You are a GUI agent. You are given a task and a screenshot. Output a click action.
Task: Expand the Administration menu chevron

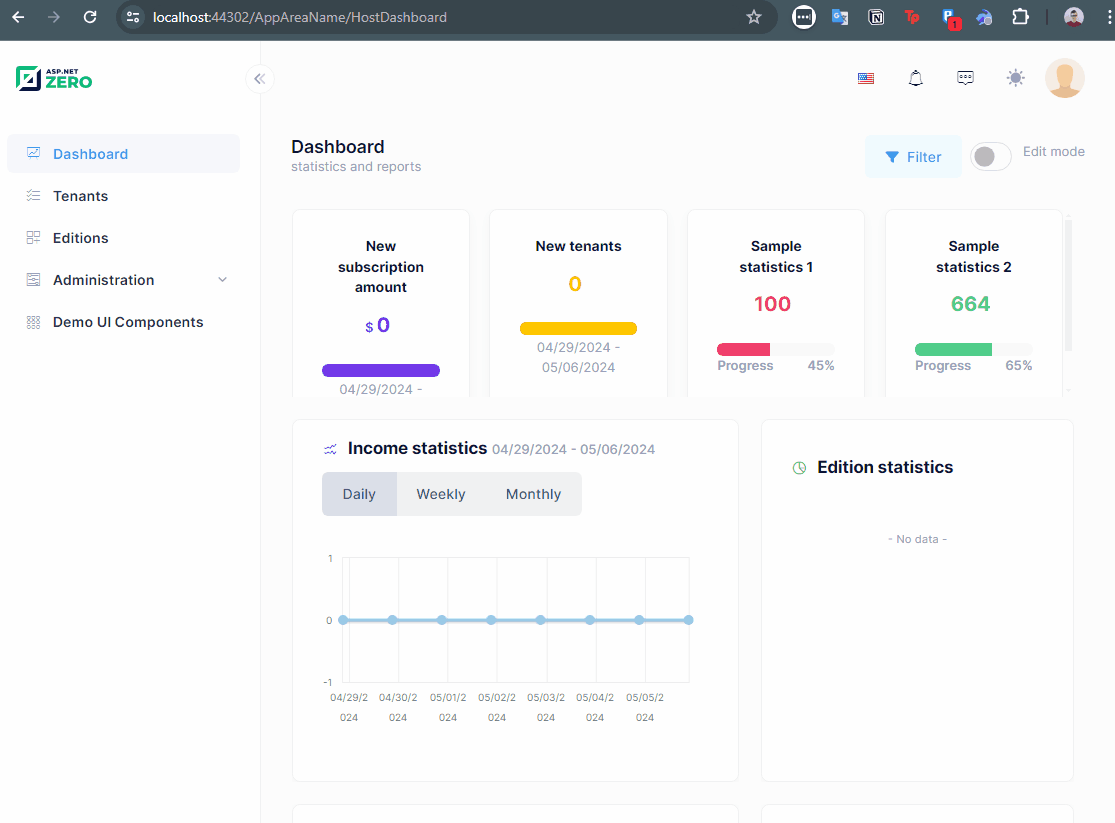tap(223, 280)
